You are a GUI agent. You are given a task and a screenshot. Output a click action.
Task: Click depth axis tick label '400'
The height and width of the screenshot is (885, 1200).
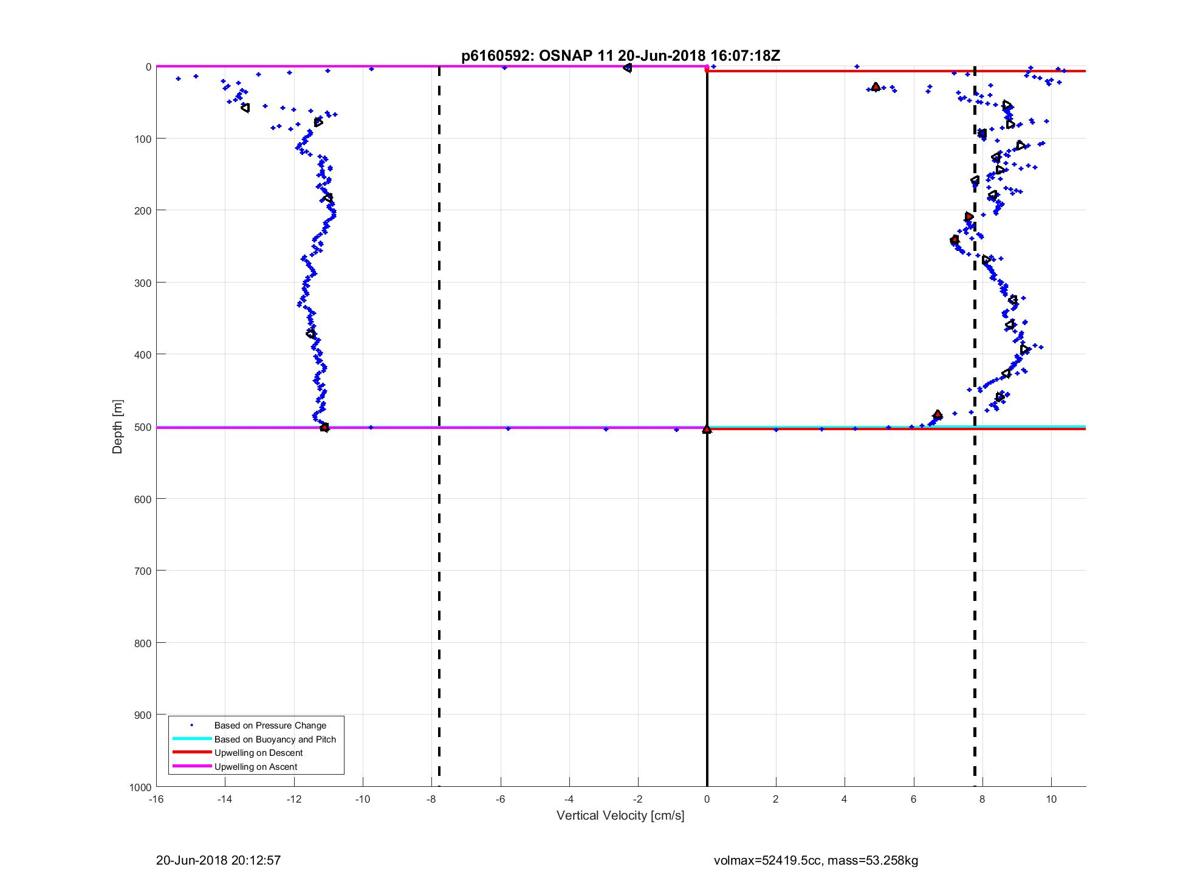(141, 355)
